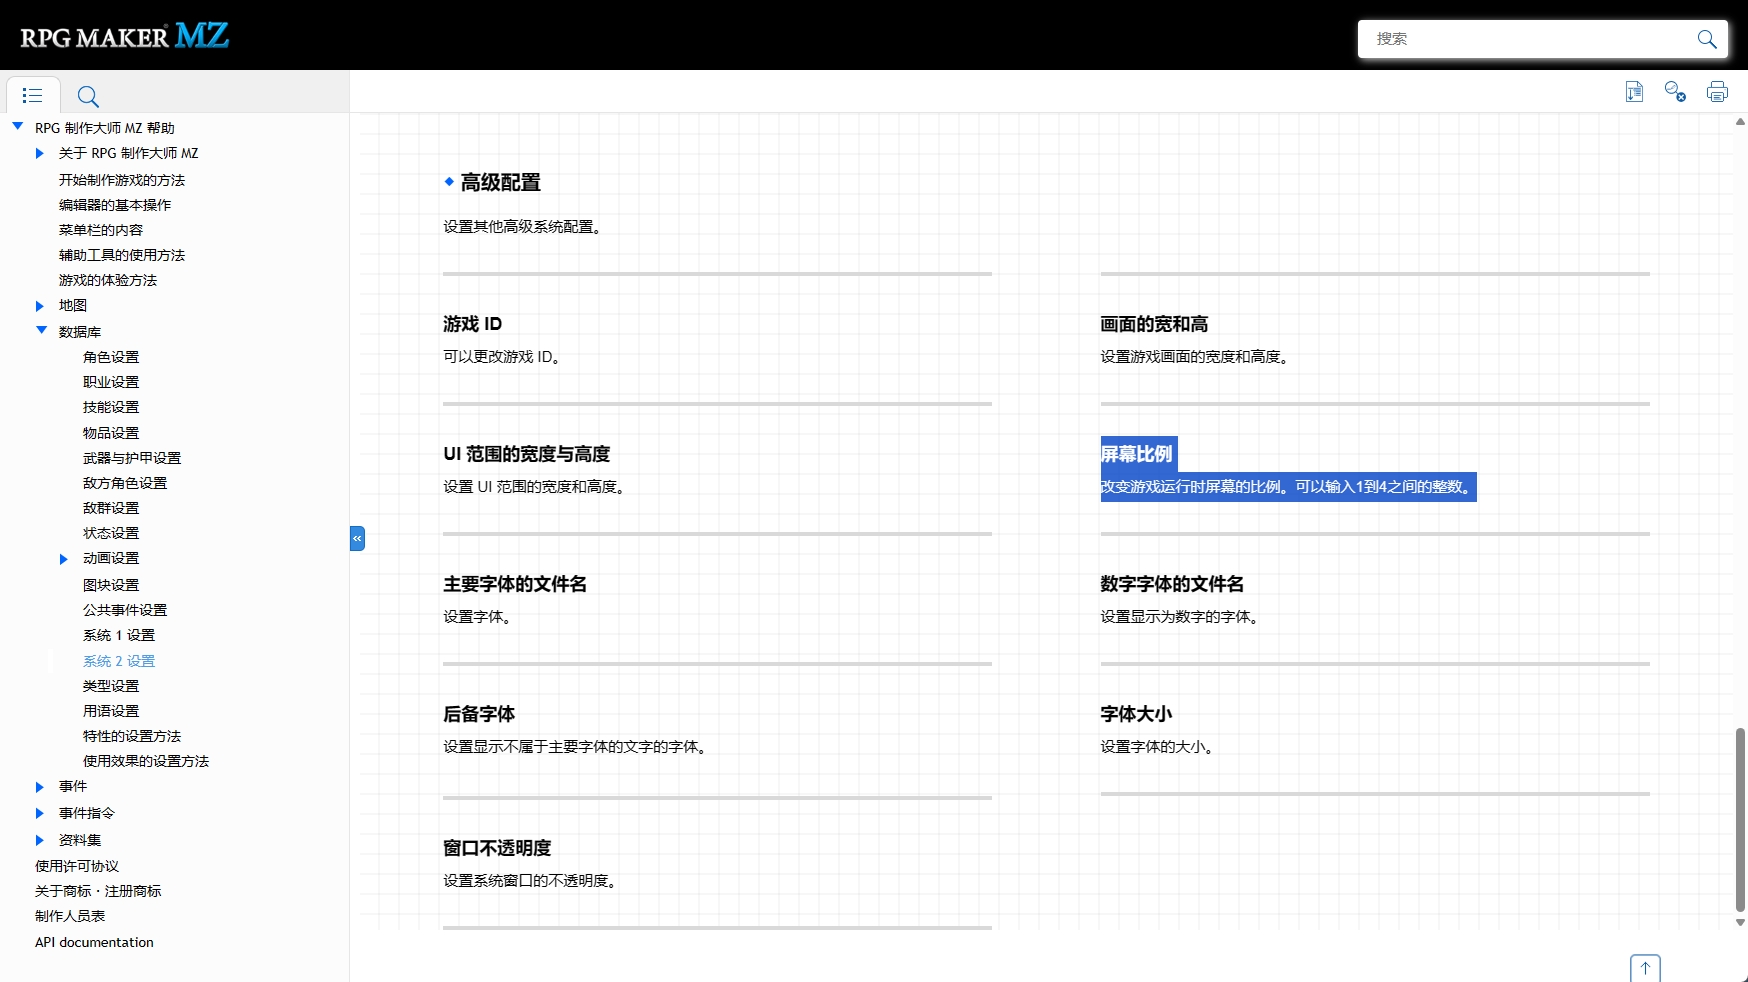Expand the 地图 tree node
Image resolution: width=1748 pixels, height=982 pixels.
point(40,306)
